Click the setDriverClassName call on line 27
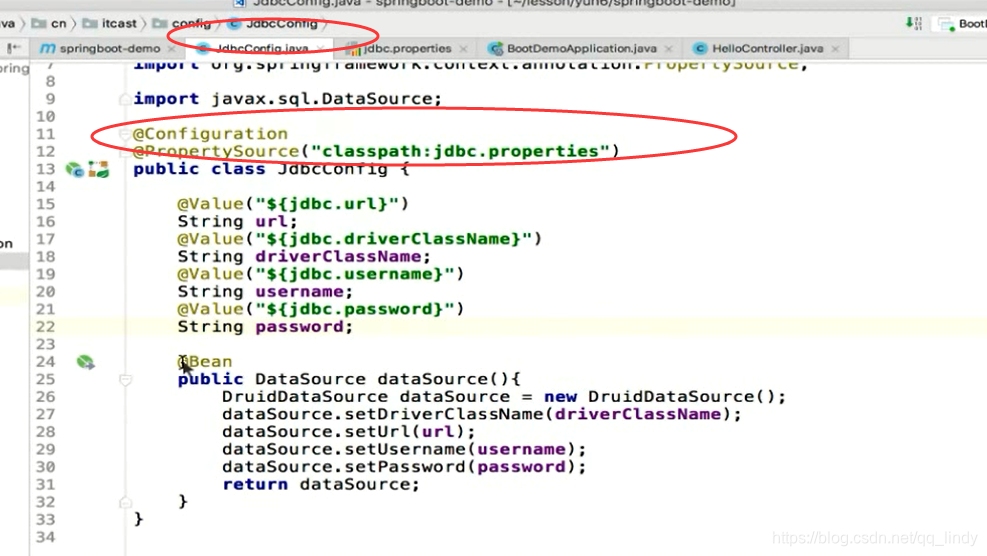The width and height of the screenshot is (987, 556). click(x=444, y=415)
